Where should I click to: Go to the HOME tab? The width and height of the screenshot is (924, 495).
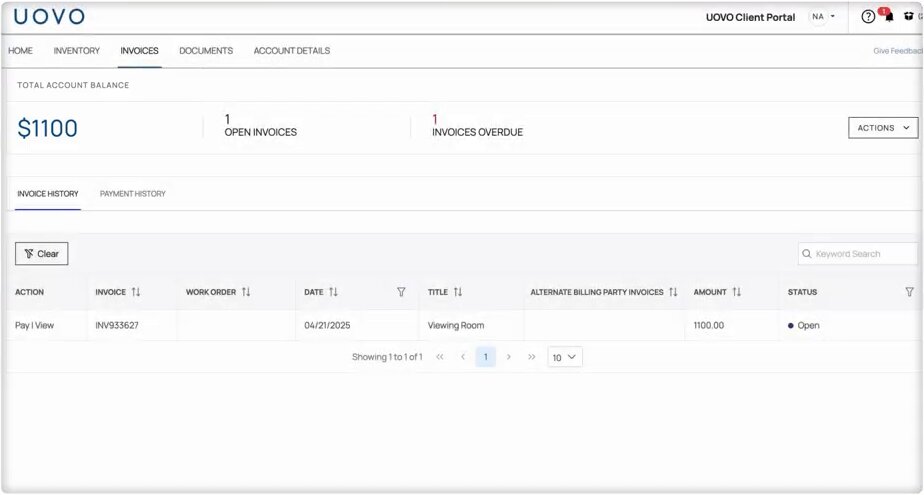21,51
